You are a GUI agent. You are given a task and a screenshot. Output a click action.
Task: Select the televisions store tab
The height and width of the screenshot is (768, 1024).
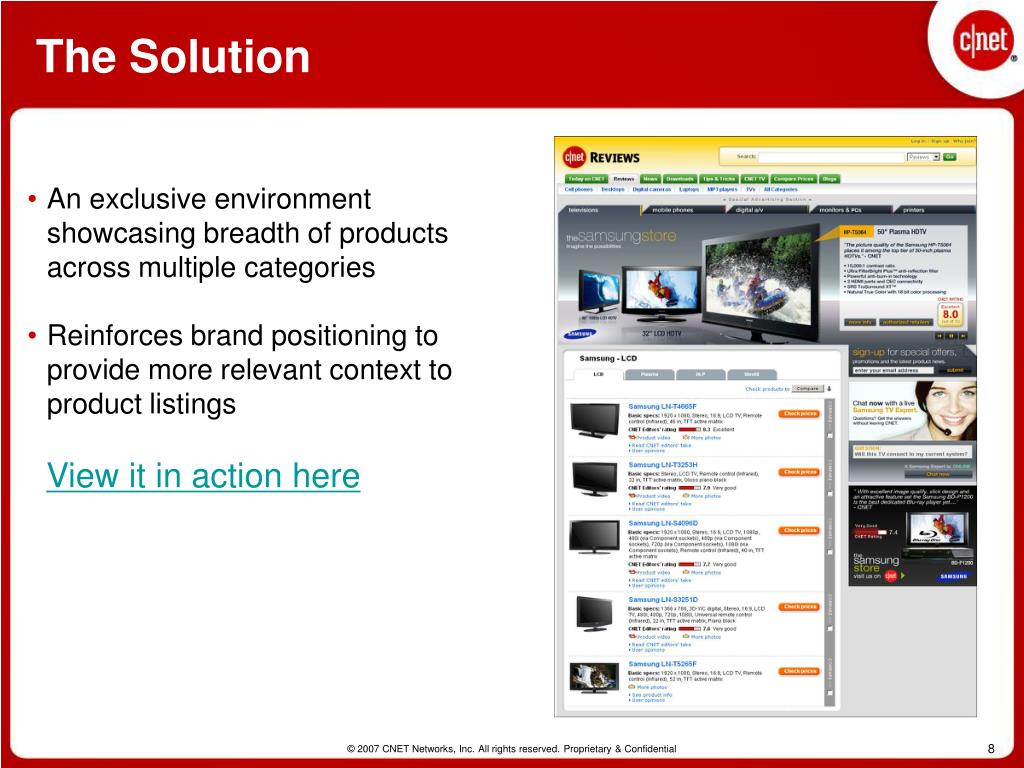[601, 210]
